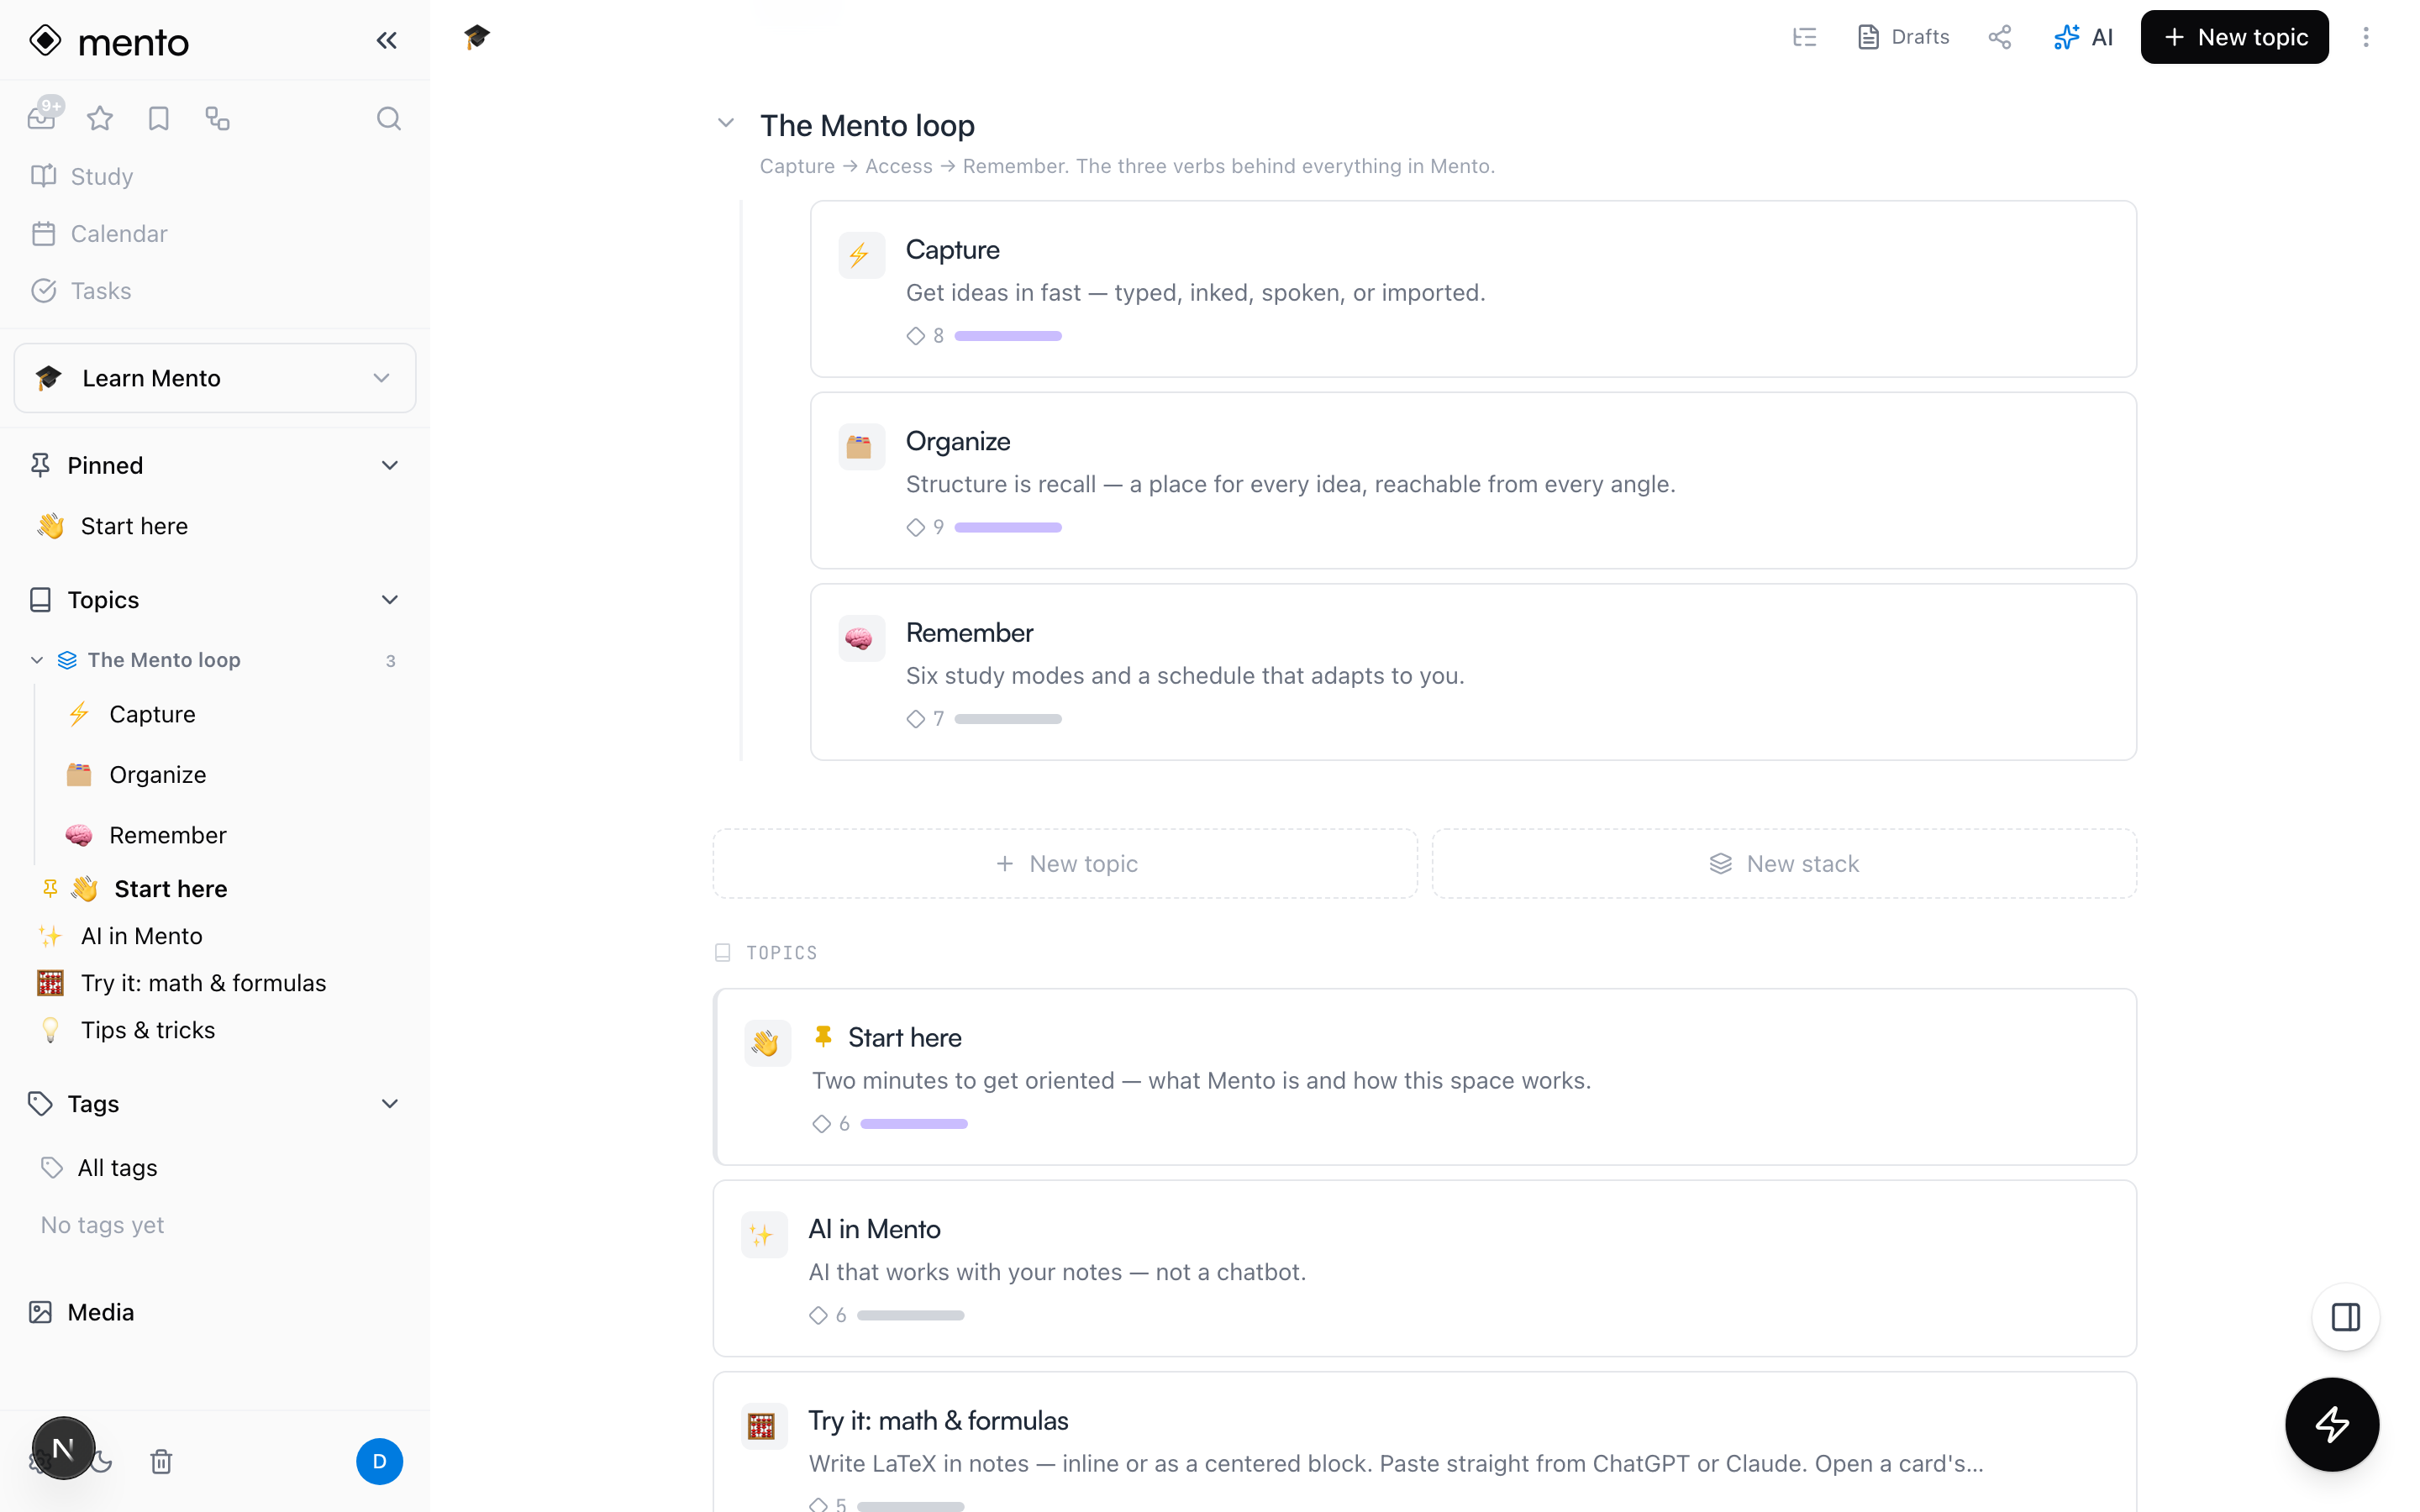Screen dimensions: 2420x1512
Task: Toggle the right side panel icon
Action: tap(2345, 1317)
